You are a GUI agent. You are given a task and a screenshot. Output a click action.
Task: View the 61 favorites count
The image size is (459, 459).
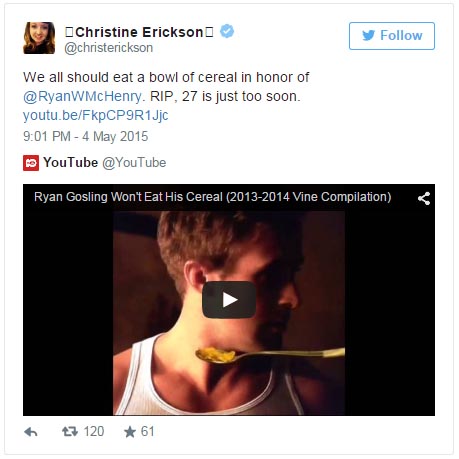point(147,432)
